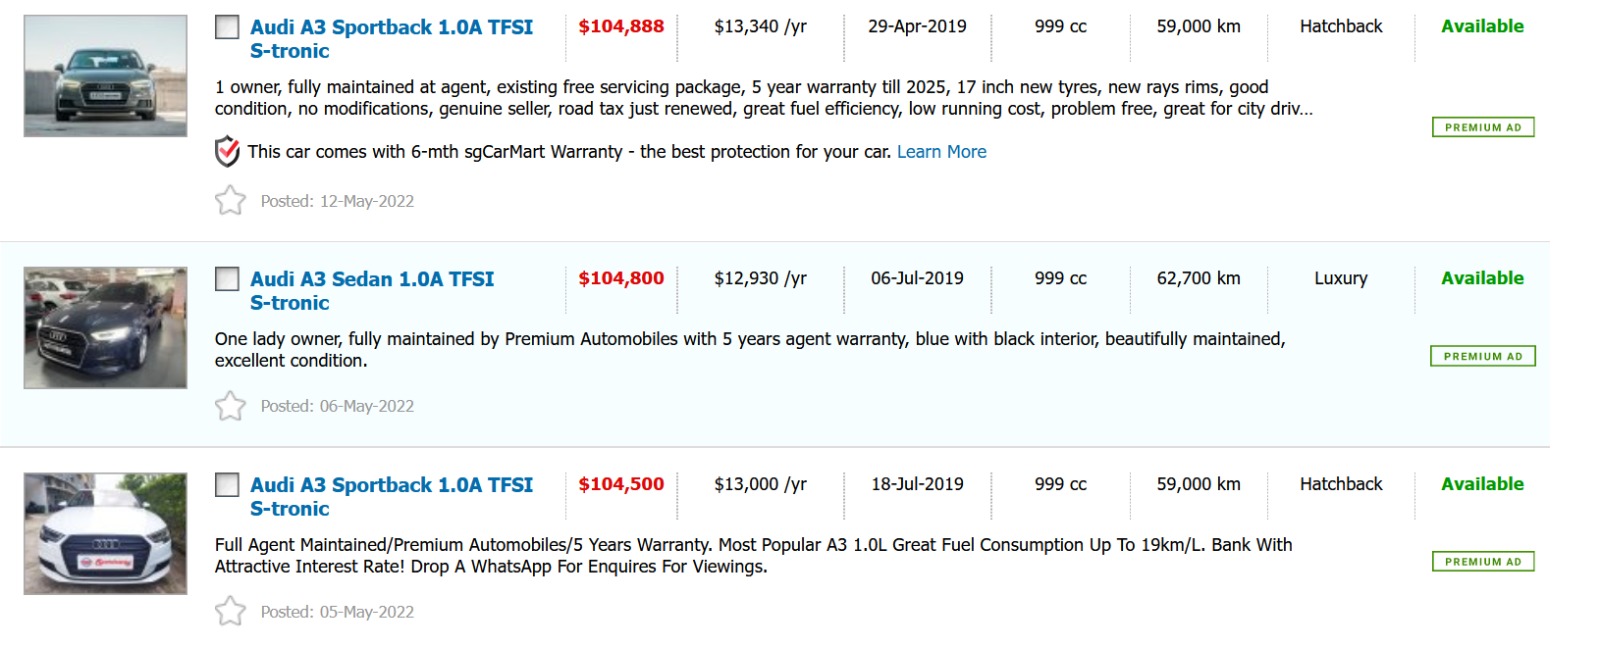Open white Audi A3 thumbnail photo
1600x647 pixels.
(105, 534)
